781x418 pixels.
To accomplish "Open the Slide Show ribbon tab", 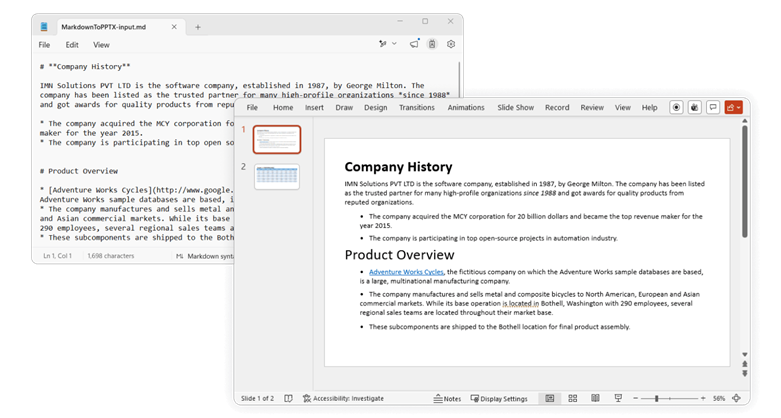I will [x=516, y=108].
